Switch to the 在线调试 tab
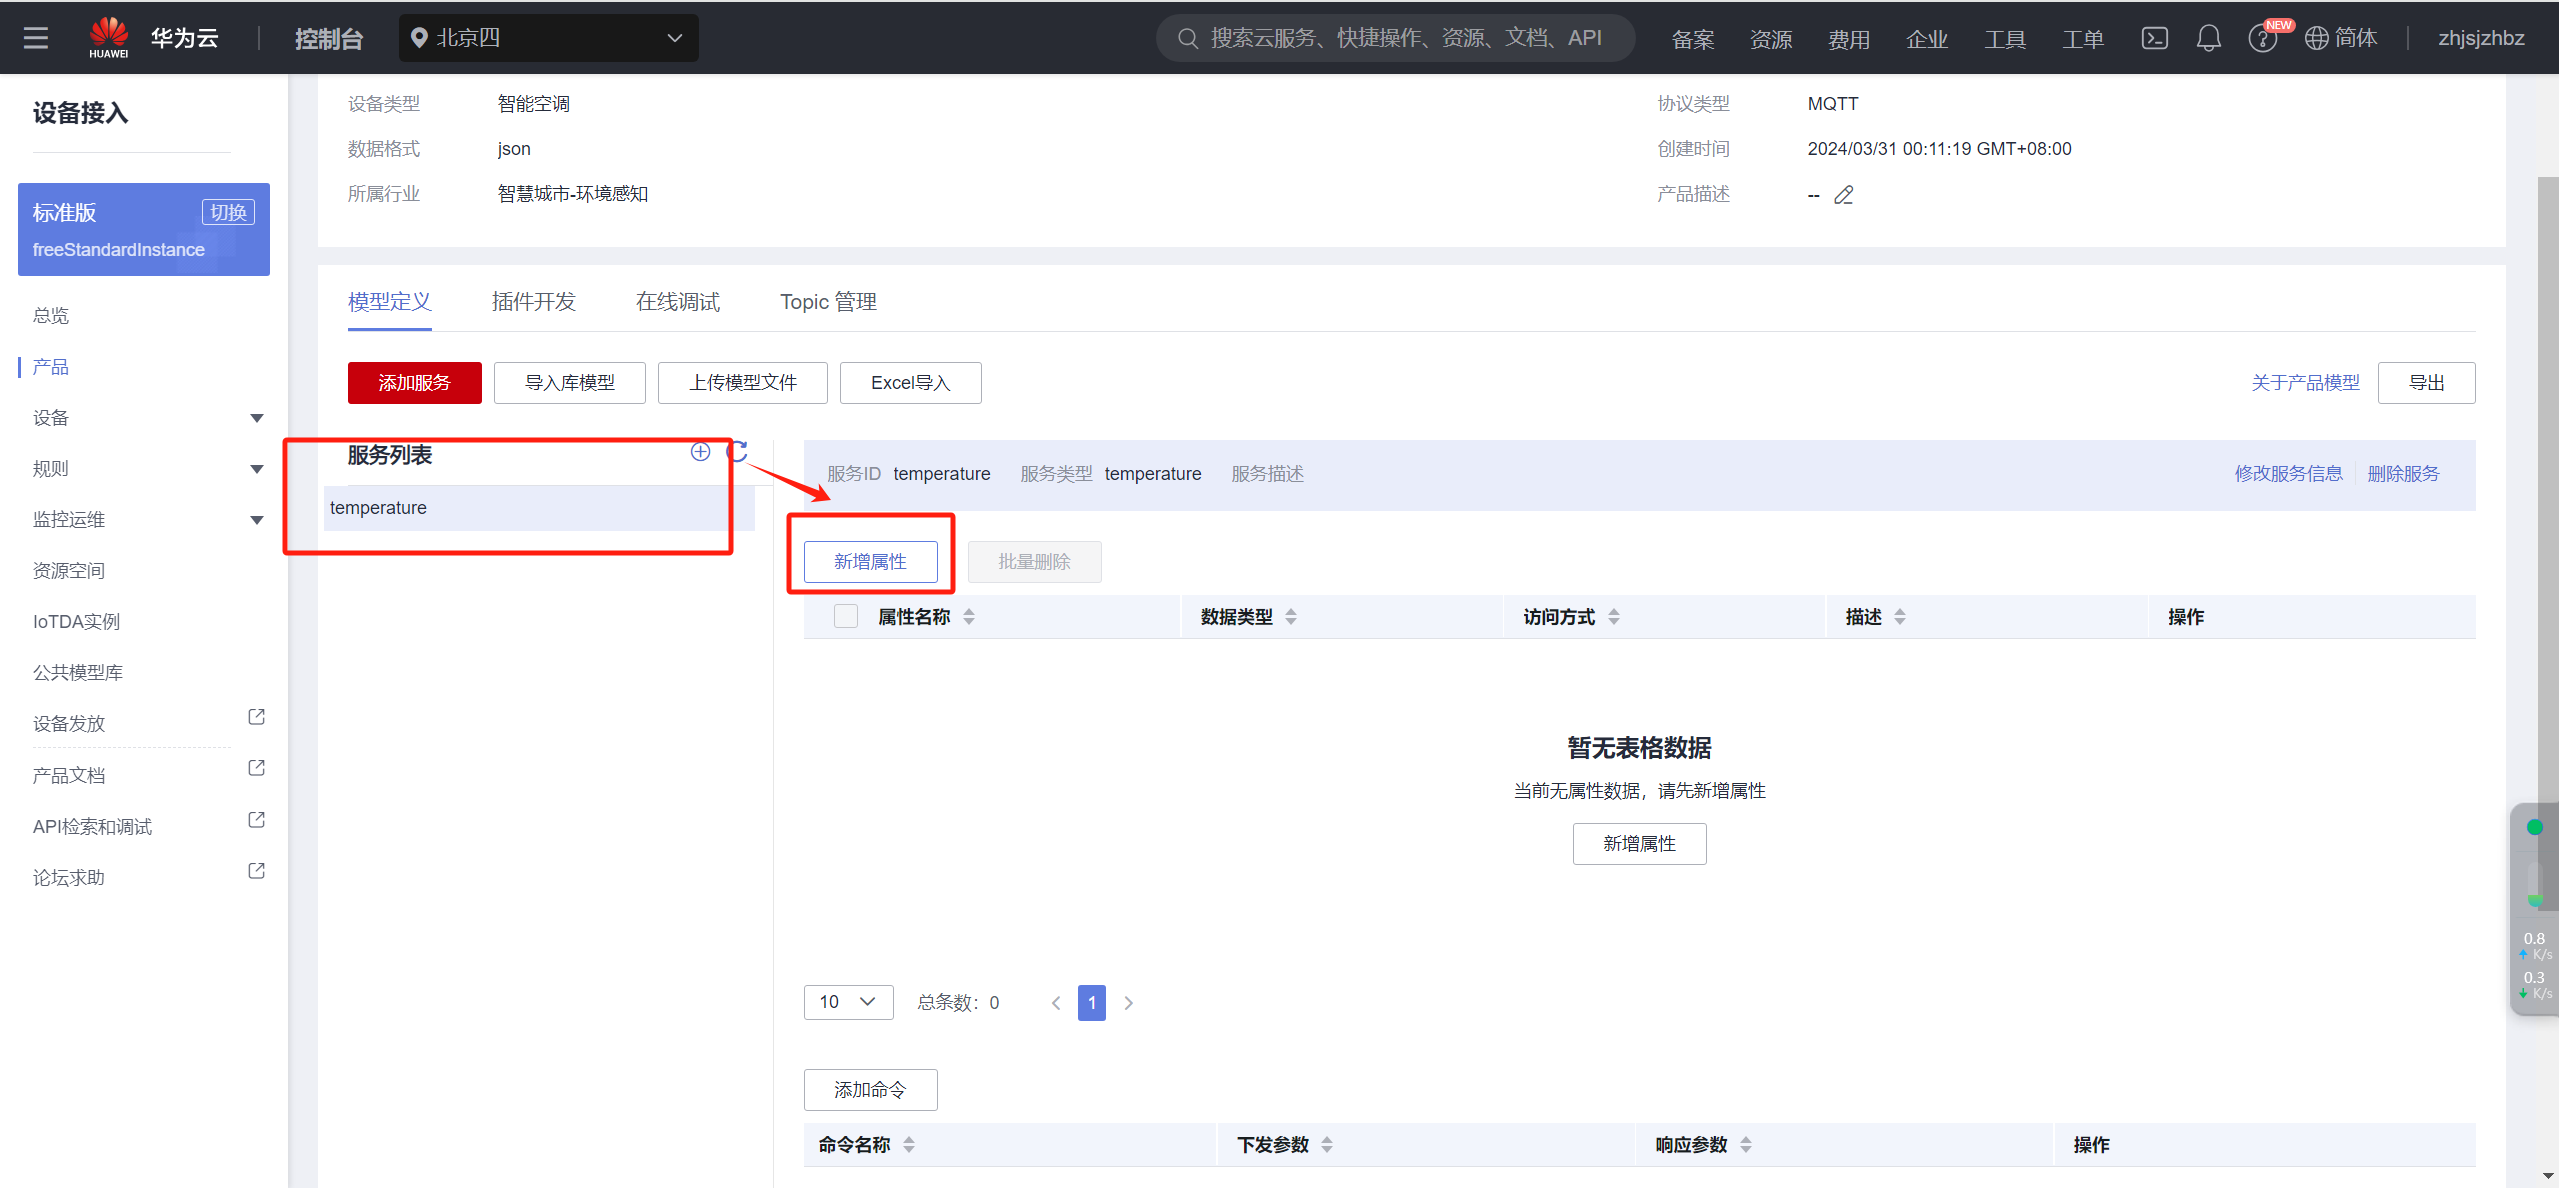 [677, 302]
